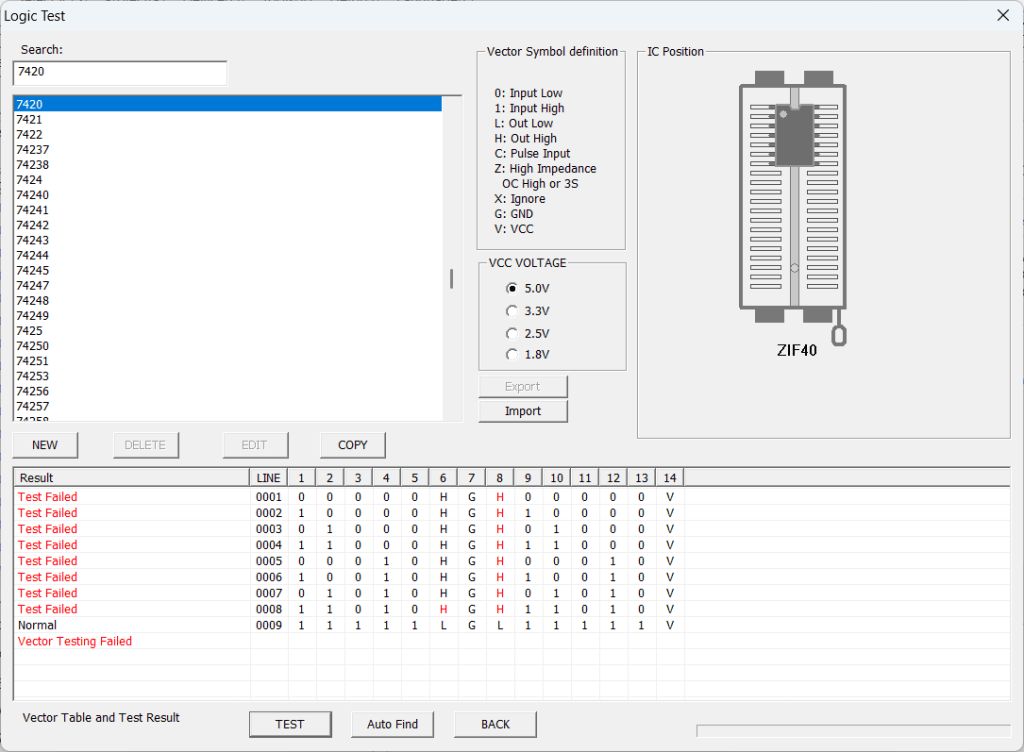Click the Result column header
The image size is (1024, 752).
click(x=130, y=478)
